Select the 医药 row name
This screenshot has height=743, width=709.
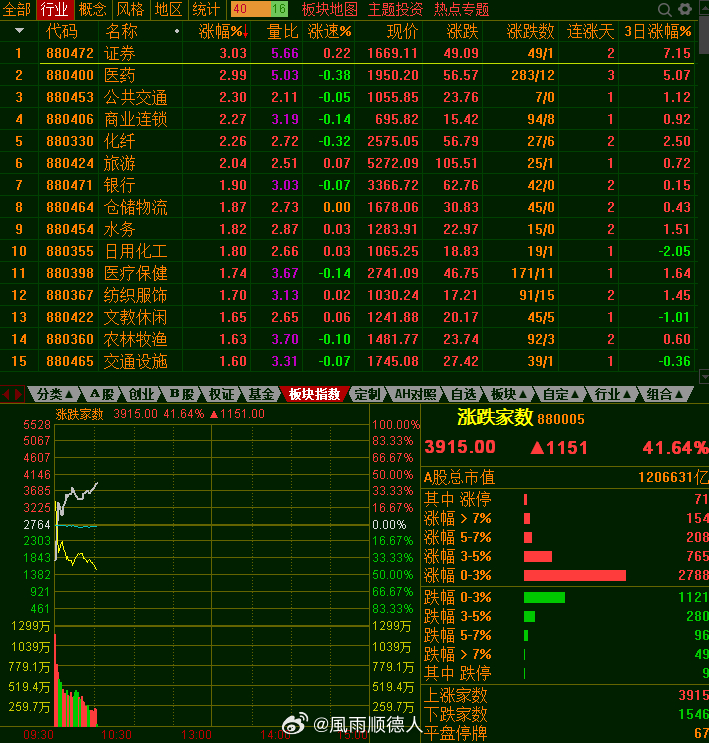[119, 75]
